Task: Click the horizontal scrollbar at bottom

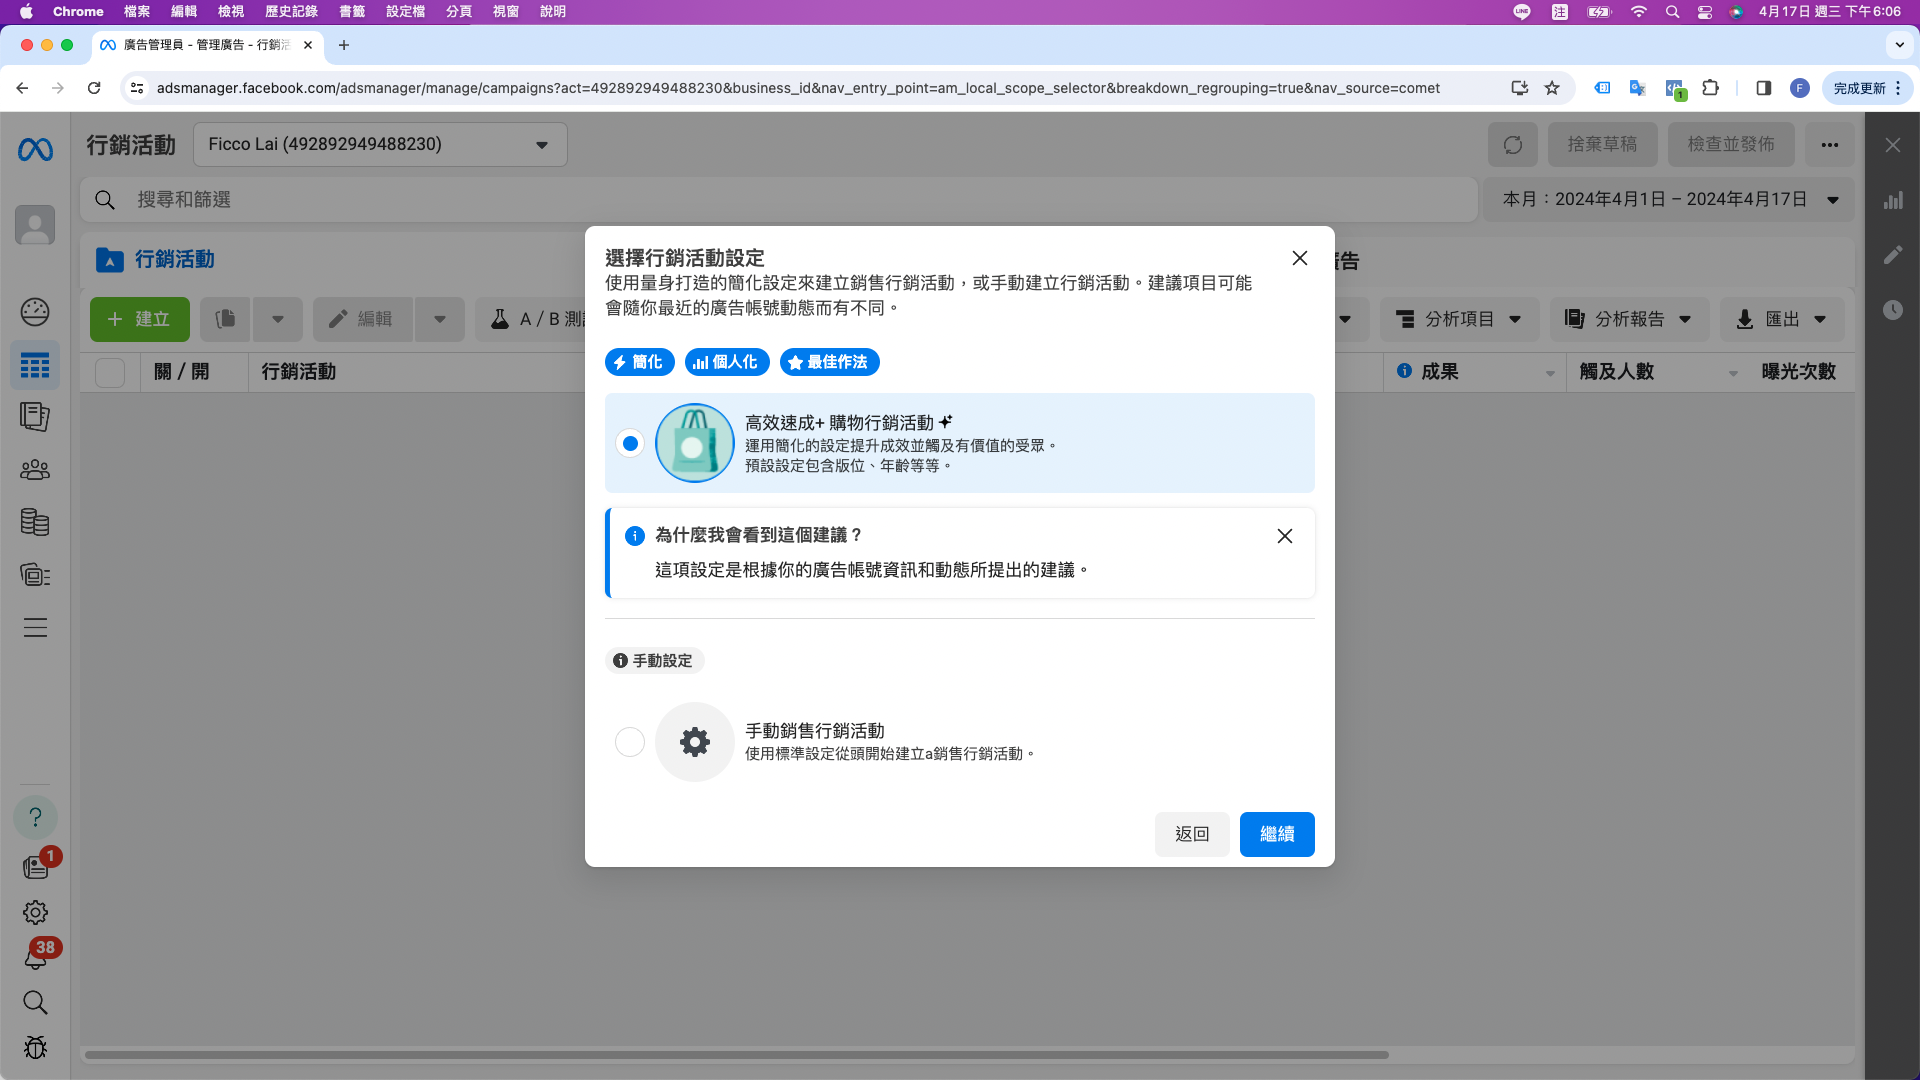Action: [737, 1055]
